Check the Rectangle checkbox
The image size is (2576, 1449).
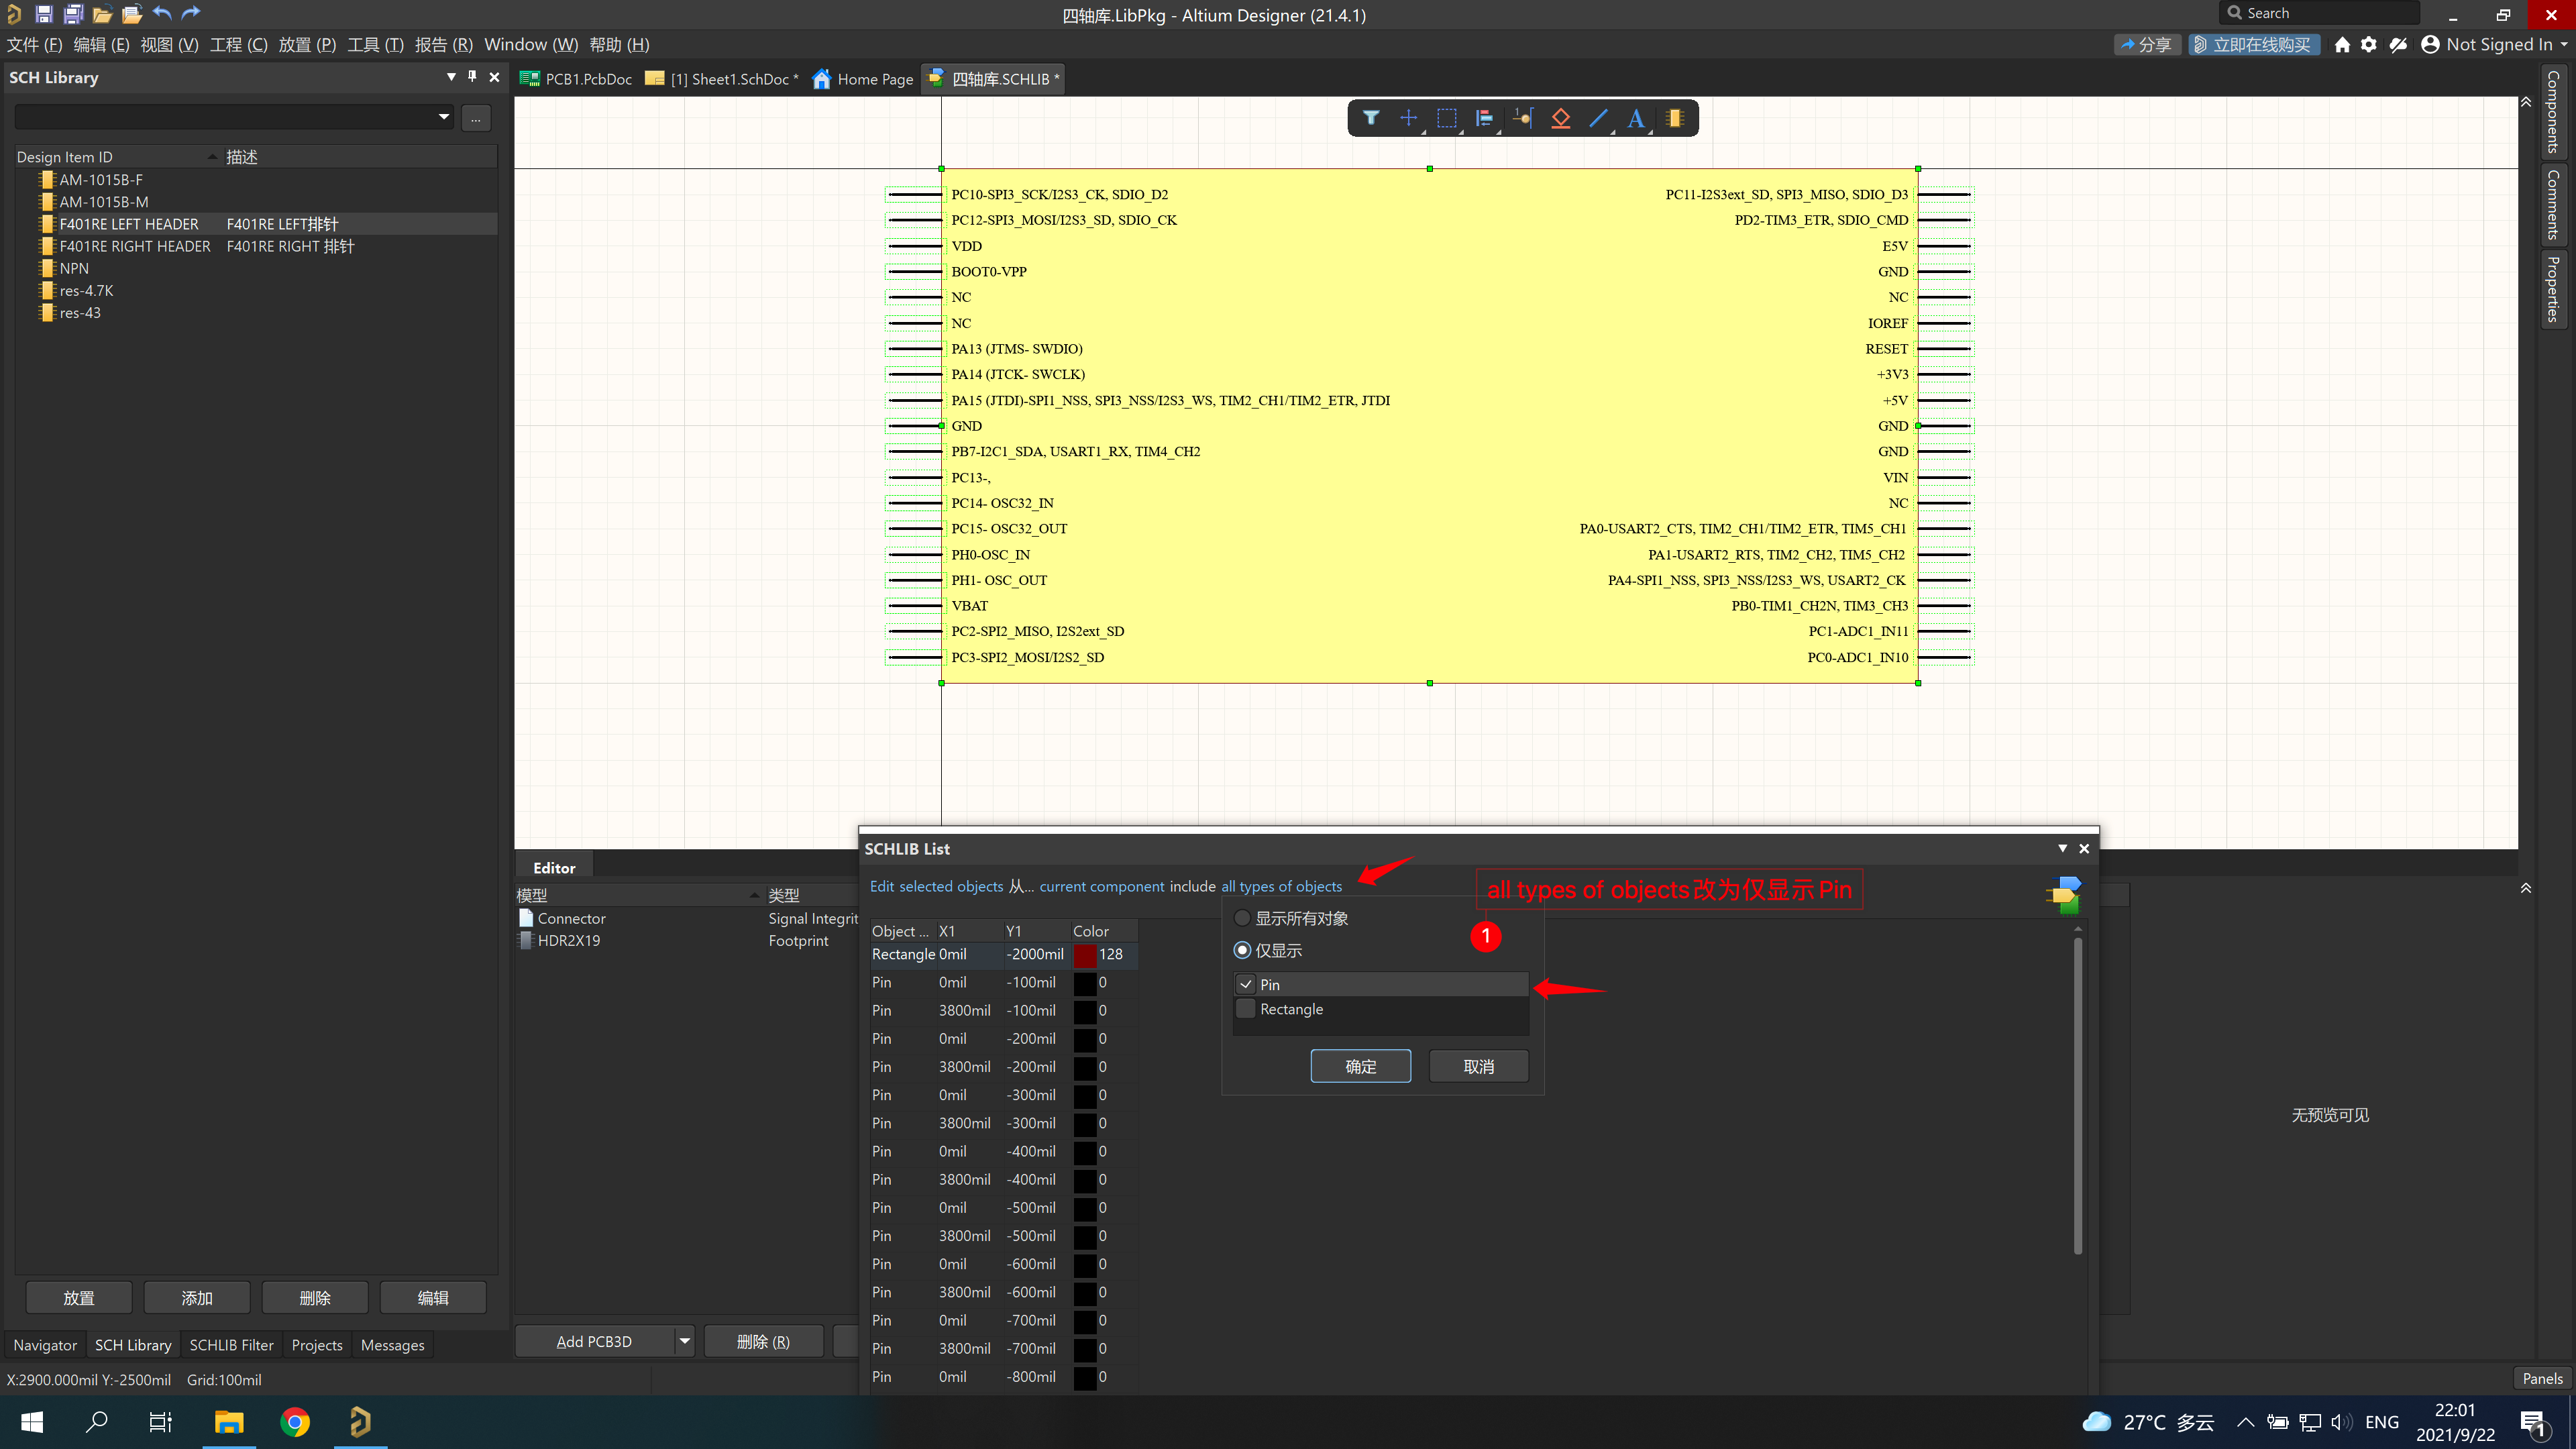[1246, 1009]
